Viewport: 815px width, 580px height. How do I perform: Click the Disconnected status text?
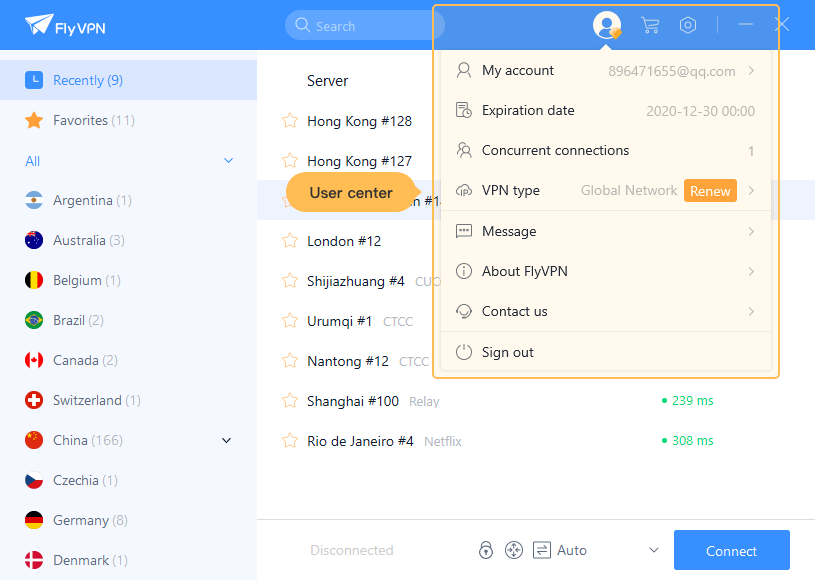pos(352,550)
